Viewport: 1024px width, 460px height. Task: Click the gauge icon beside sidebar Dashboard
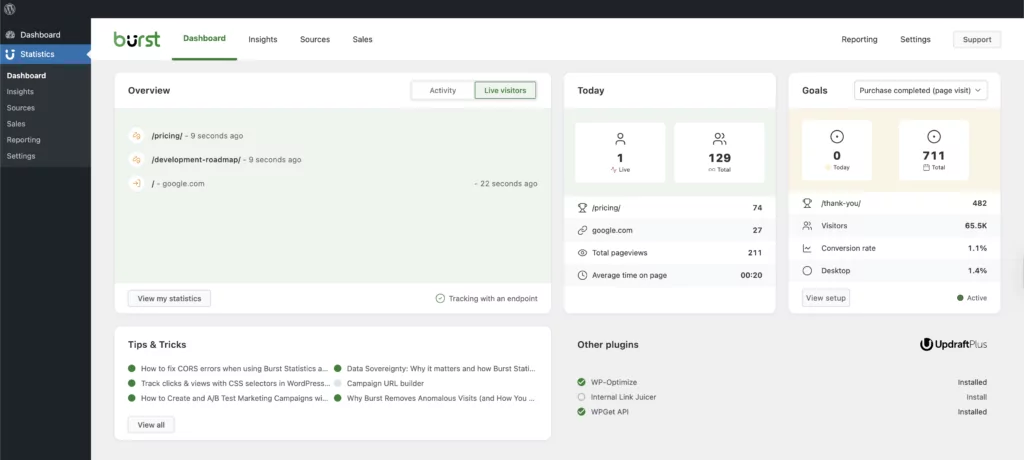10,35
